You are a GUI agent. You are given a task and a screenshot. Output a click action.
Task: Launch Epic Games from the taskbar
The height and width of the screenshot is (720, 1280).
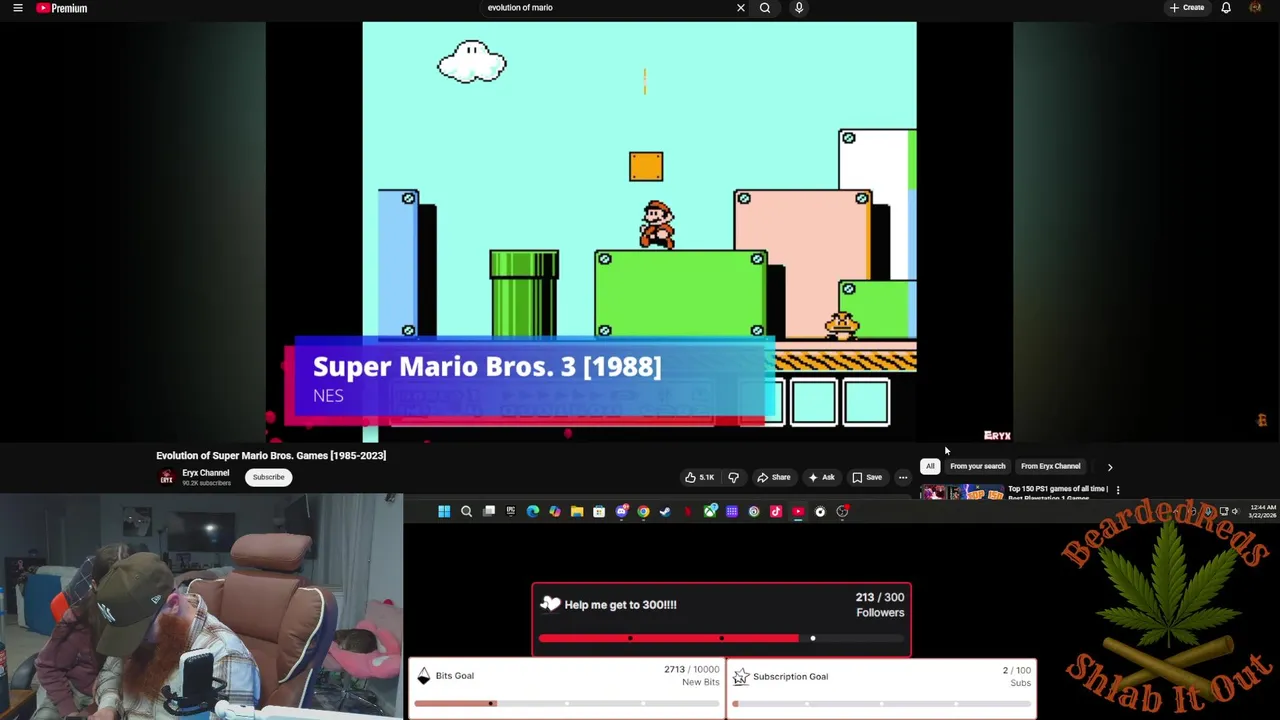(511, 512)
